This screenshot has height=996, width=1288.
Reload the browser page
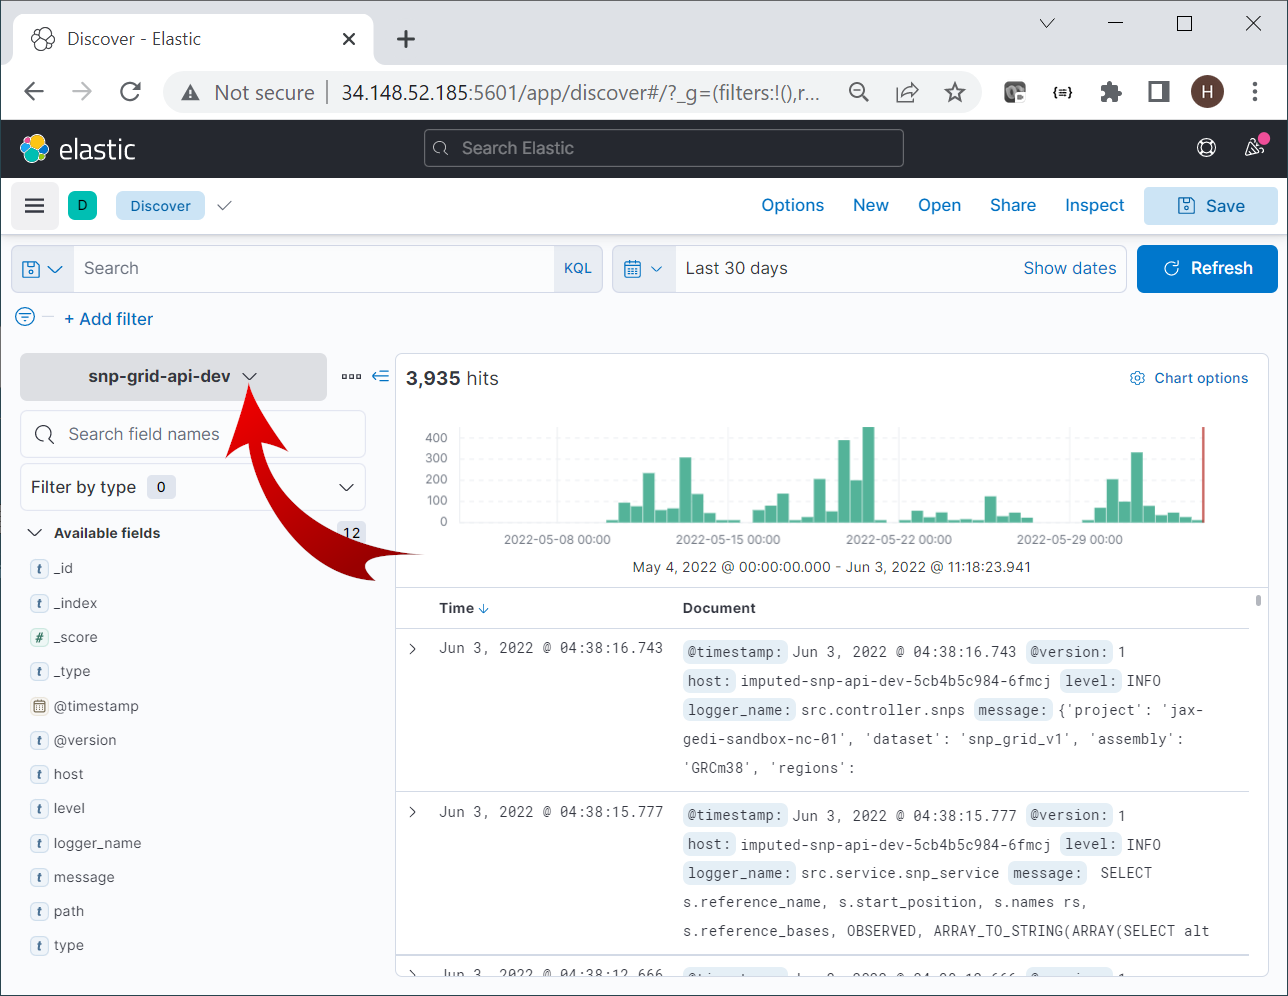pyautogui.click(x=130, y=92)
